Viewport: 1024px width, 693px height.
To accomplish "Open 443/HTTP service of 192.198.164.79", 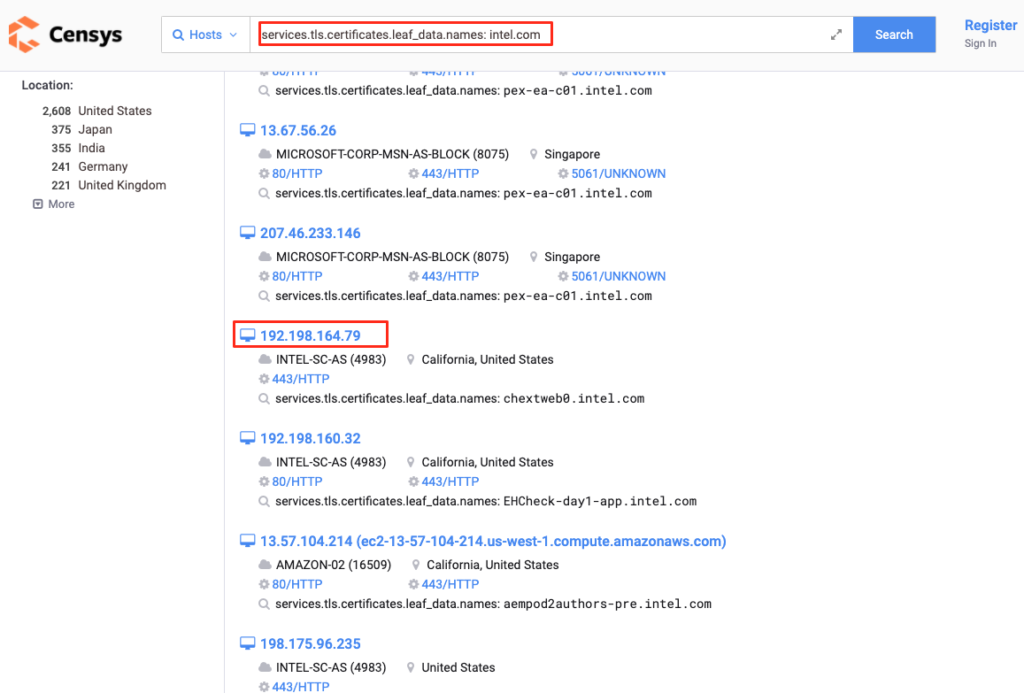I will pos(300,379).
